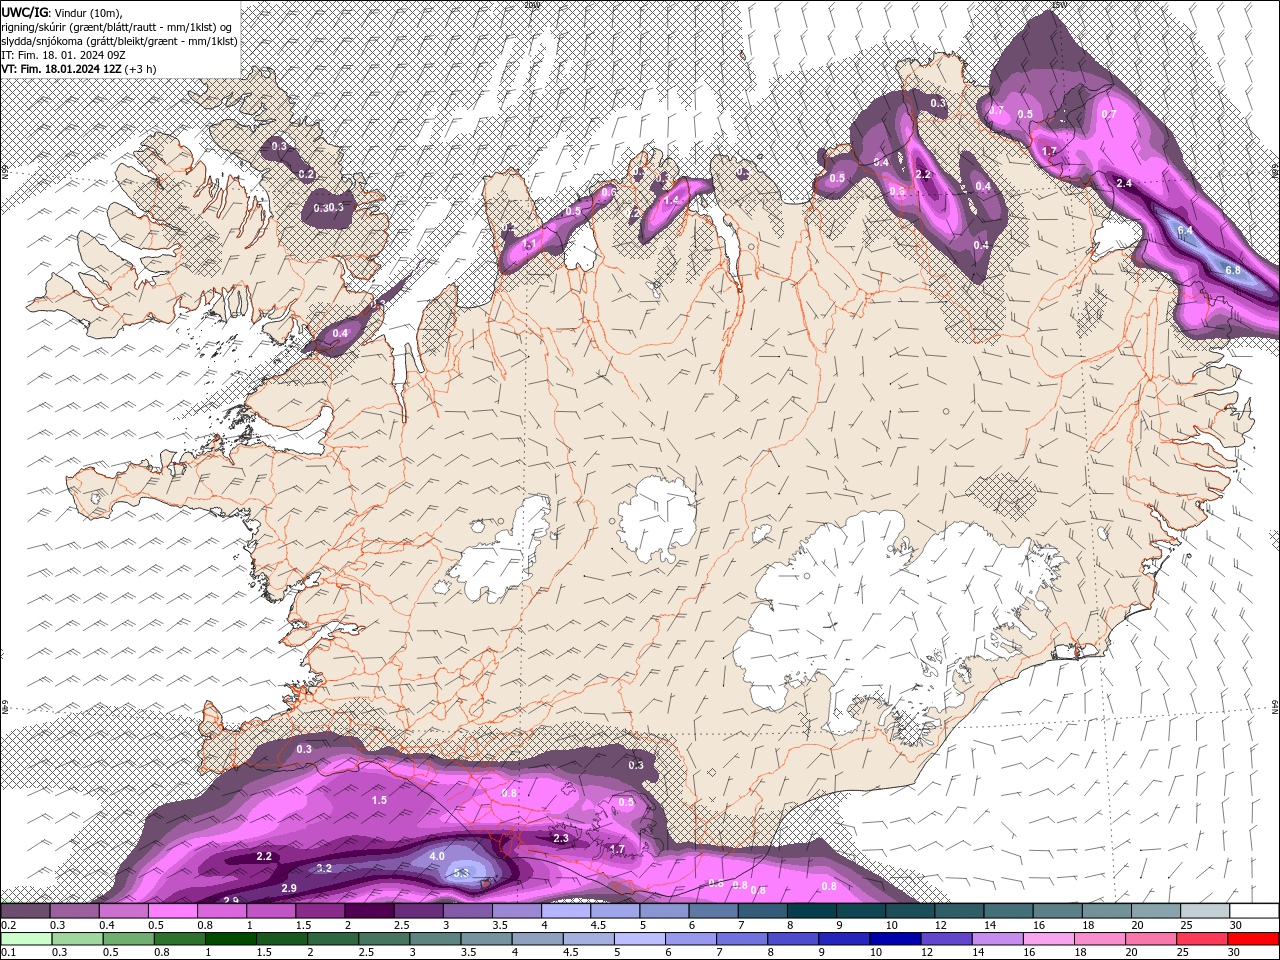Select the 2.4 value on the map

pos(1124,183)
